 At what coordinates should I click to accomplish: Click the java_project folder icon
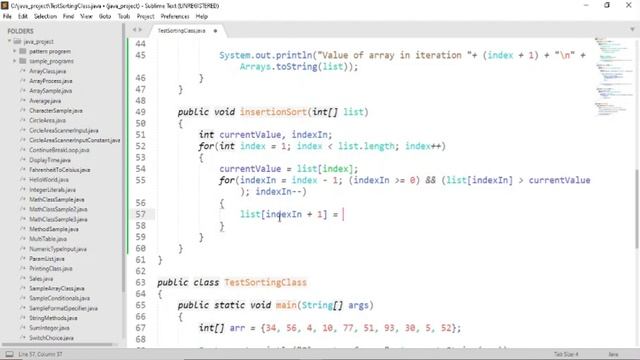coord(17,41)
